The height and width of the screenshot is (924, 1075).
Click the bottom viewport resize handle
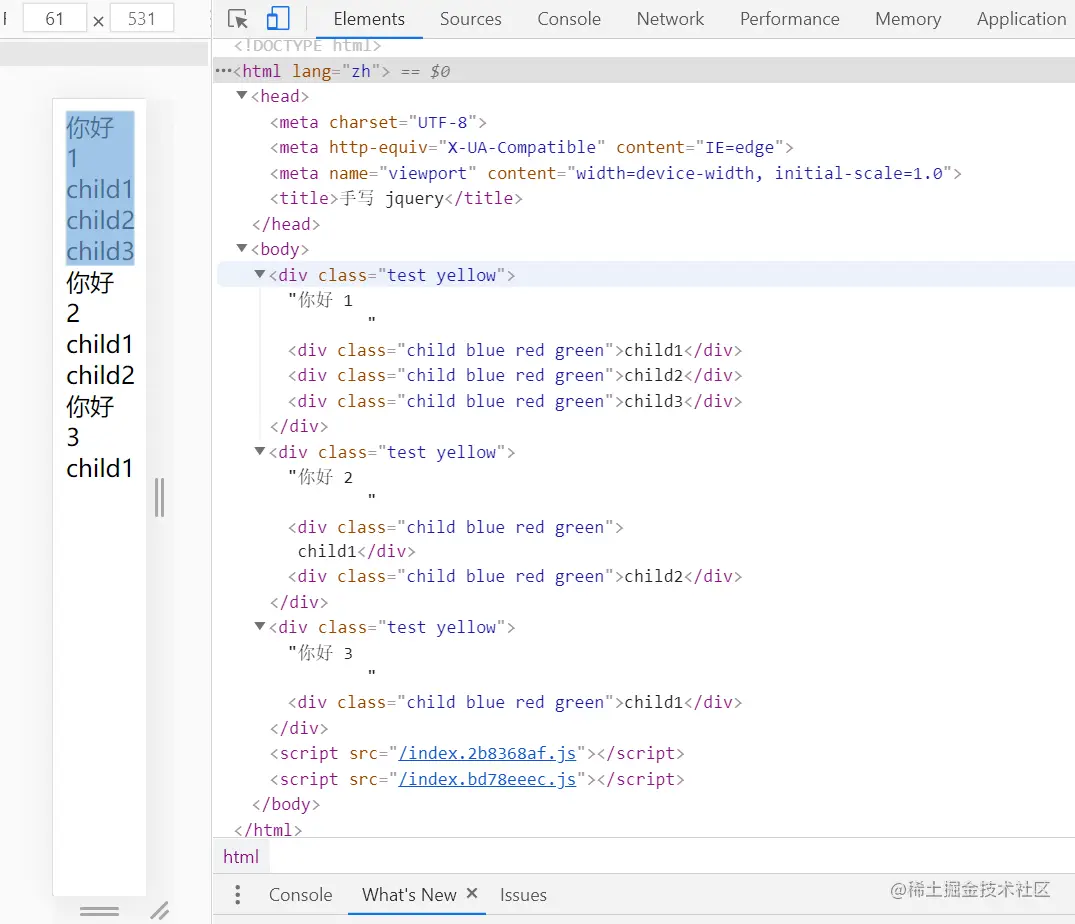99,911
